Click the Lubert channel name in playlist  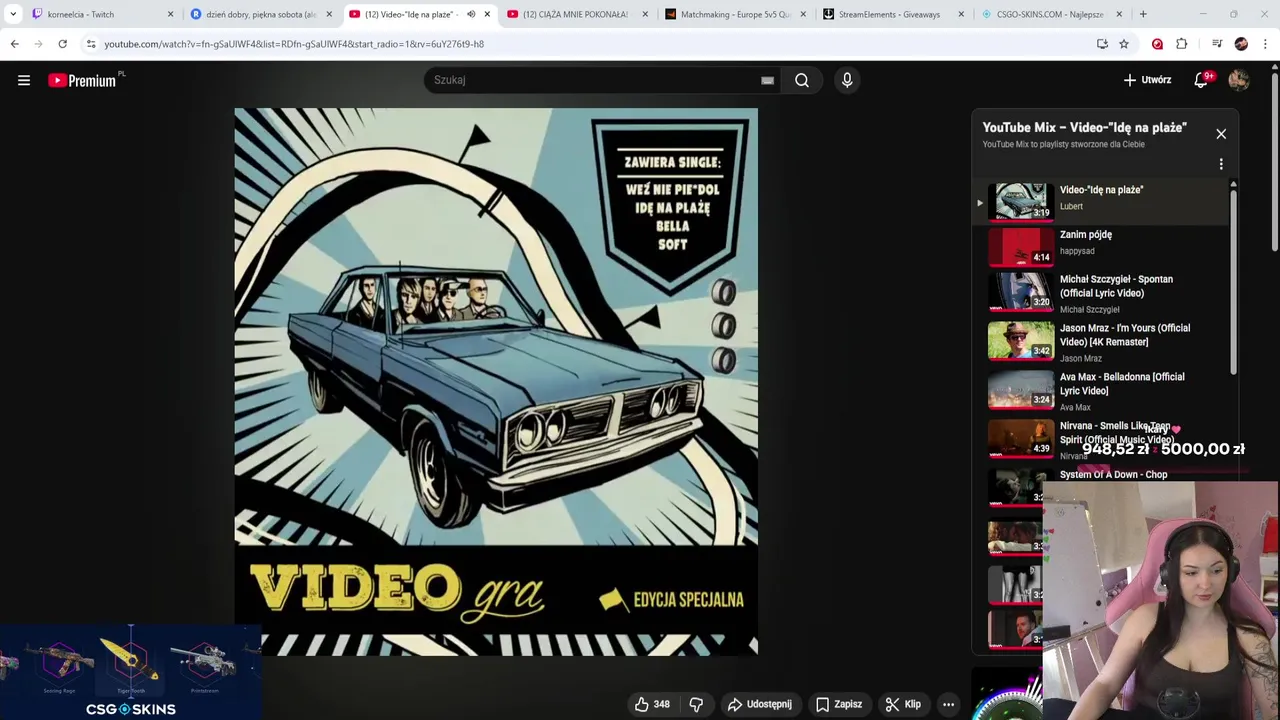1071,206
